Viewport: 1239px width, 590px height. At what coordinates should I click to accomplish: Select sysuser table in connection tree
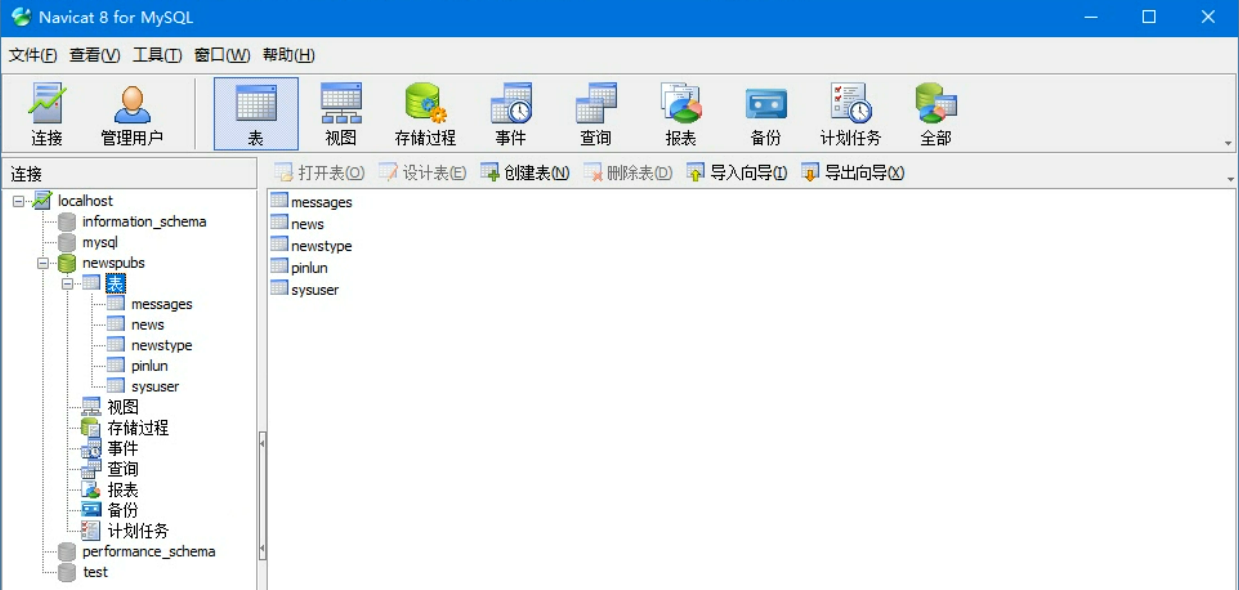pyautogui.click(x=155, y=387)
